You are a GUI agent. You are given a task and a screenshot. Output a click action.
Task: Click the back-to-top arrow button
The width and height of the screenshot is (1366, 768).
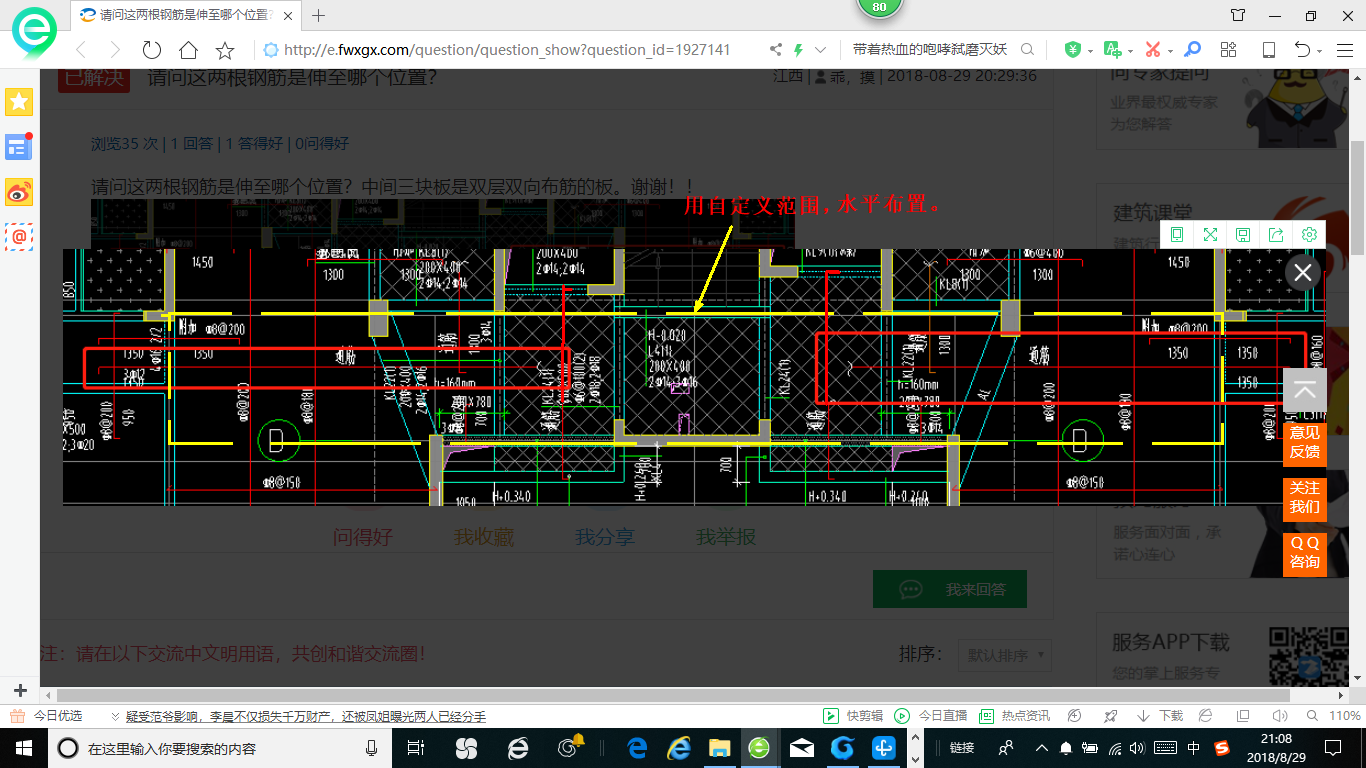pos(1305,390)
